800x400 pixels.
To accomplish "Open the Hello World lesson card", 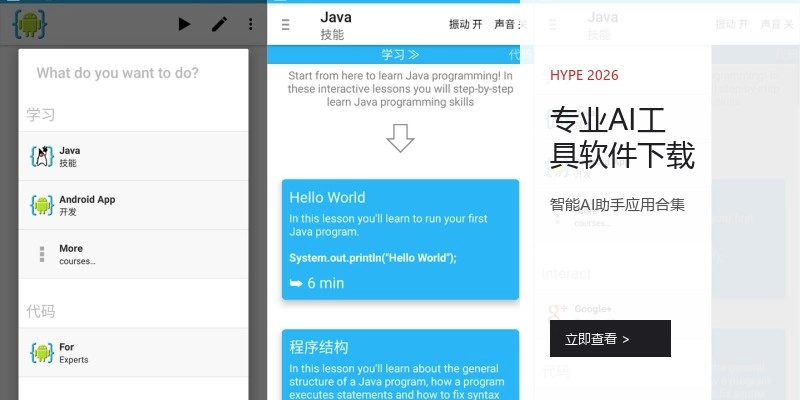I will (x=400, y=239).
